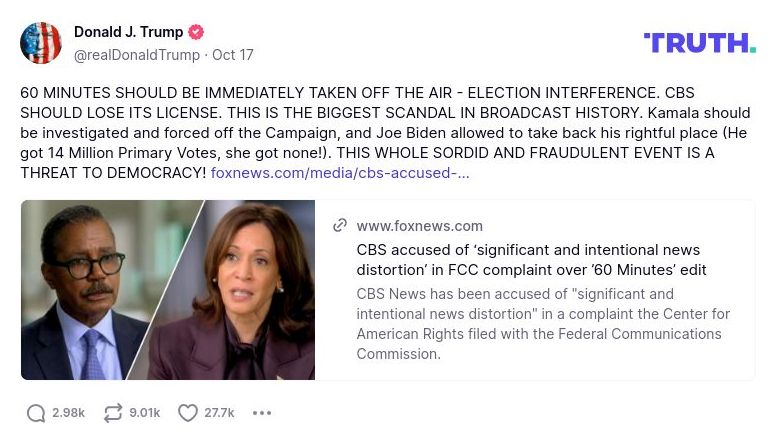Click www.foxnews.com source label in card

tap(419, 226)
